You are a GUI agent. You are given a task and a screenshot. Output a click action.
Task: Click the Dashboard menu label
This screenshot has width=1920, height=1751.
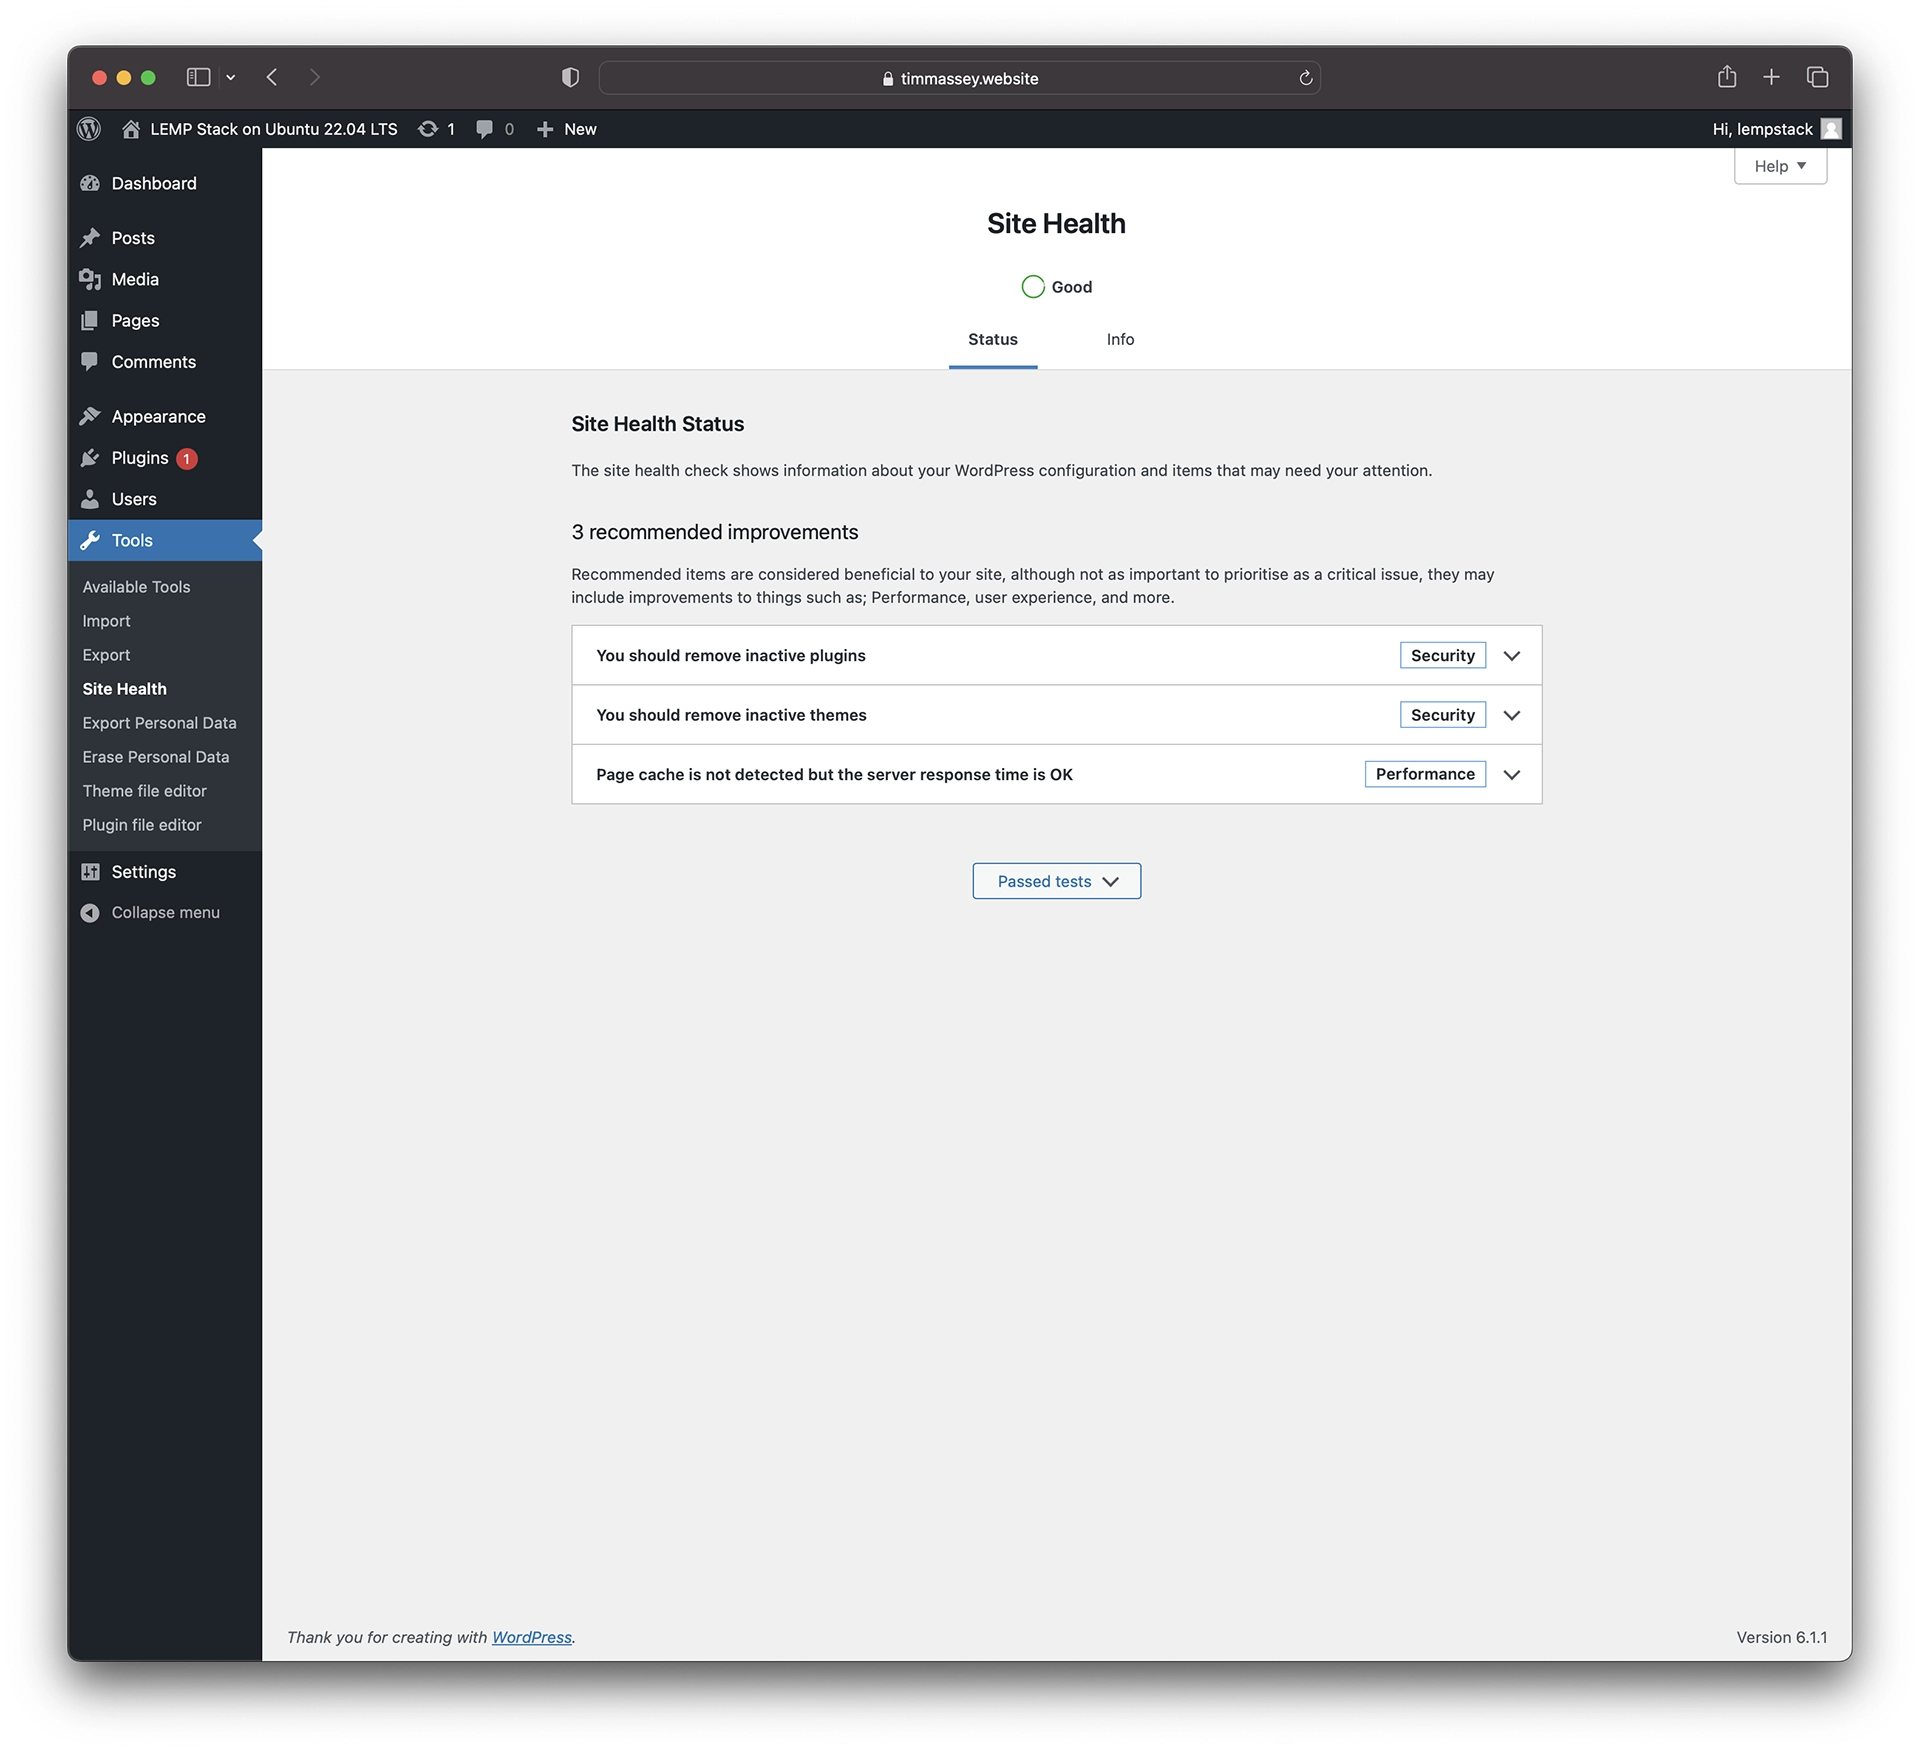coord(154,183)
